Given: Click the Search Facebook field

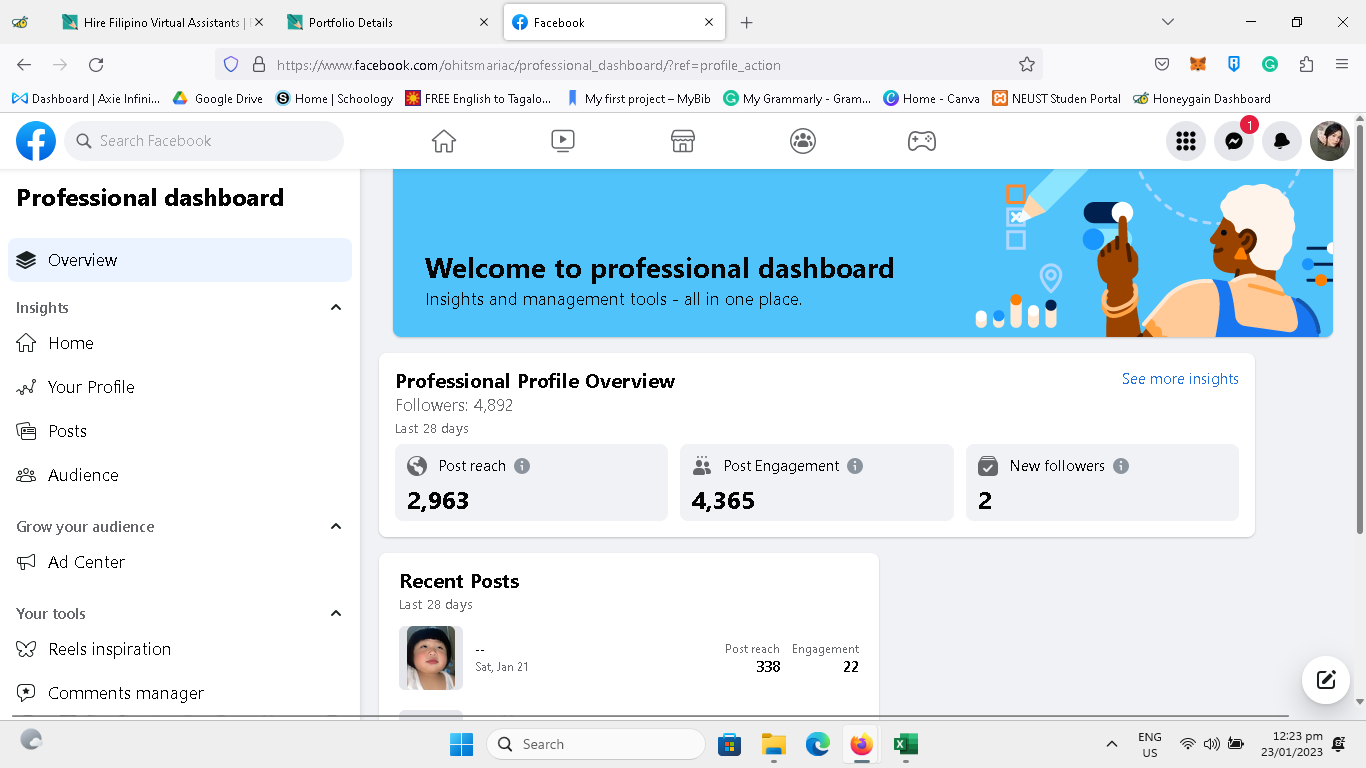Looking at the screenshot, I should tap(204, 141).
